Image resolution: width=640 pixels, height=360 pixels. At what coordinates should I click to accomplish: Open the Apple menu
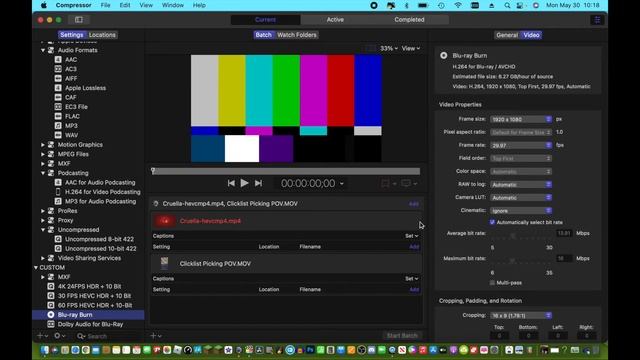[44, 5]
